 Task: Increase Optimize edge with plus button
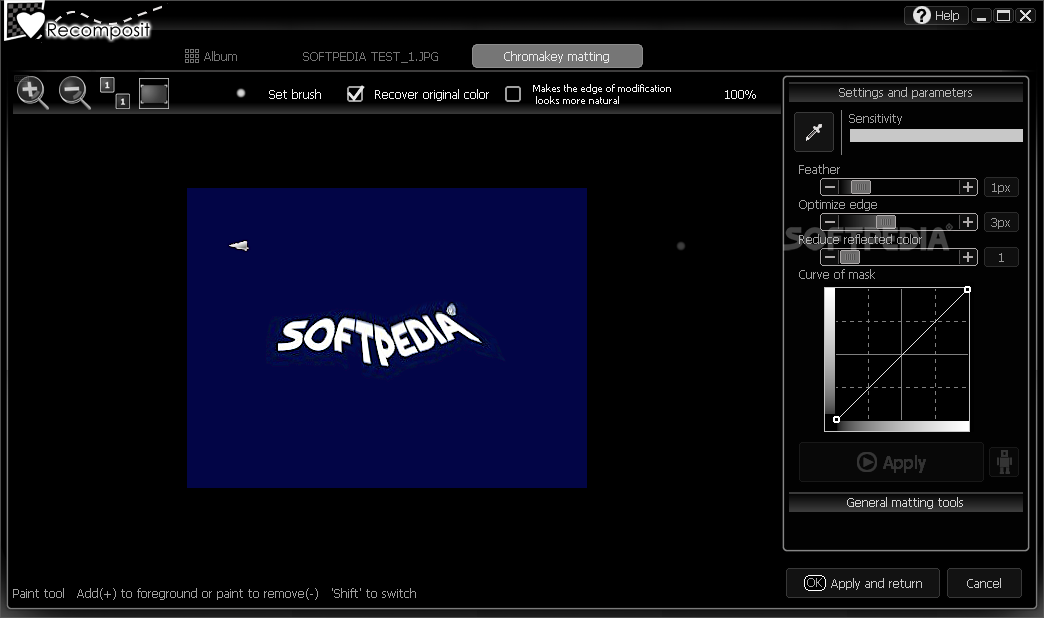coord(968,222)
